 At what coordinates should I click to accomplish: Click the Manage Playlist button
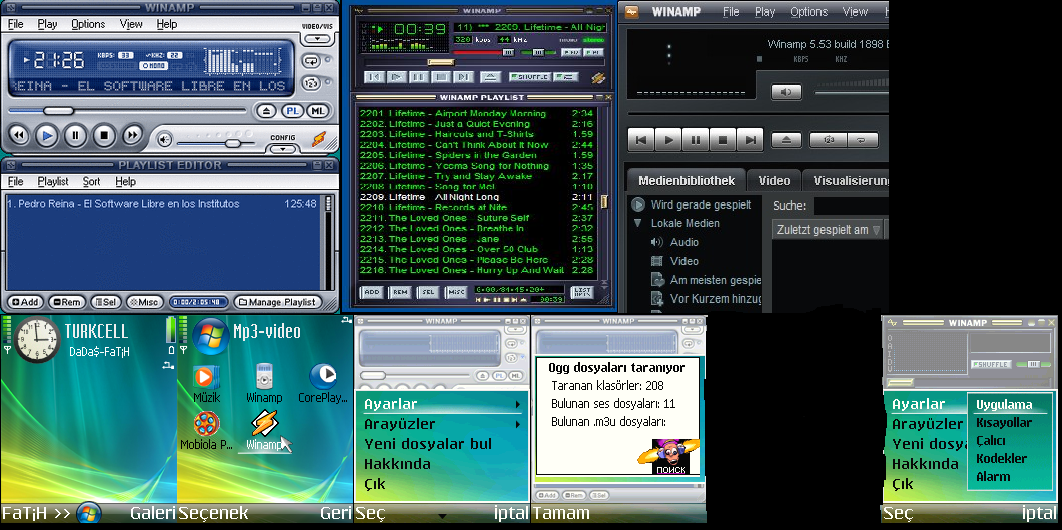[276, 302]
